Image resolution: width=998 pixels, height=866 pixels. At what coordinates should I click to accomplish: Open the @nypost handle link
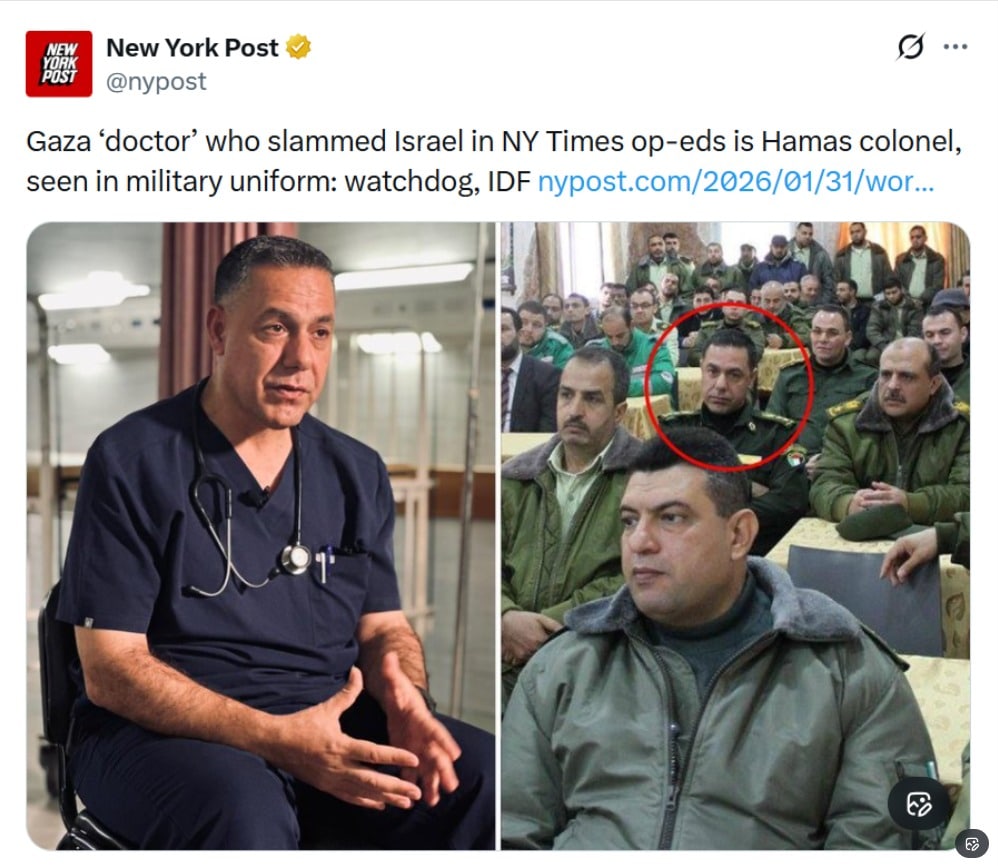156,81
